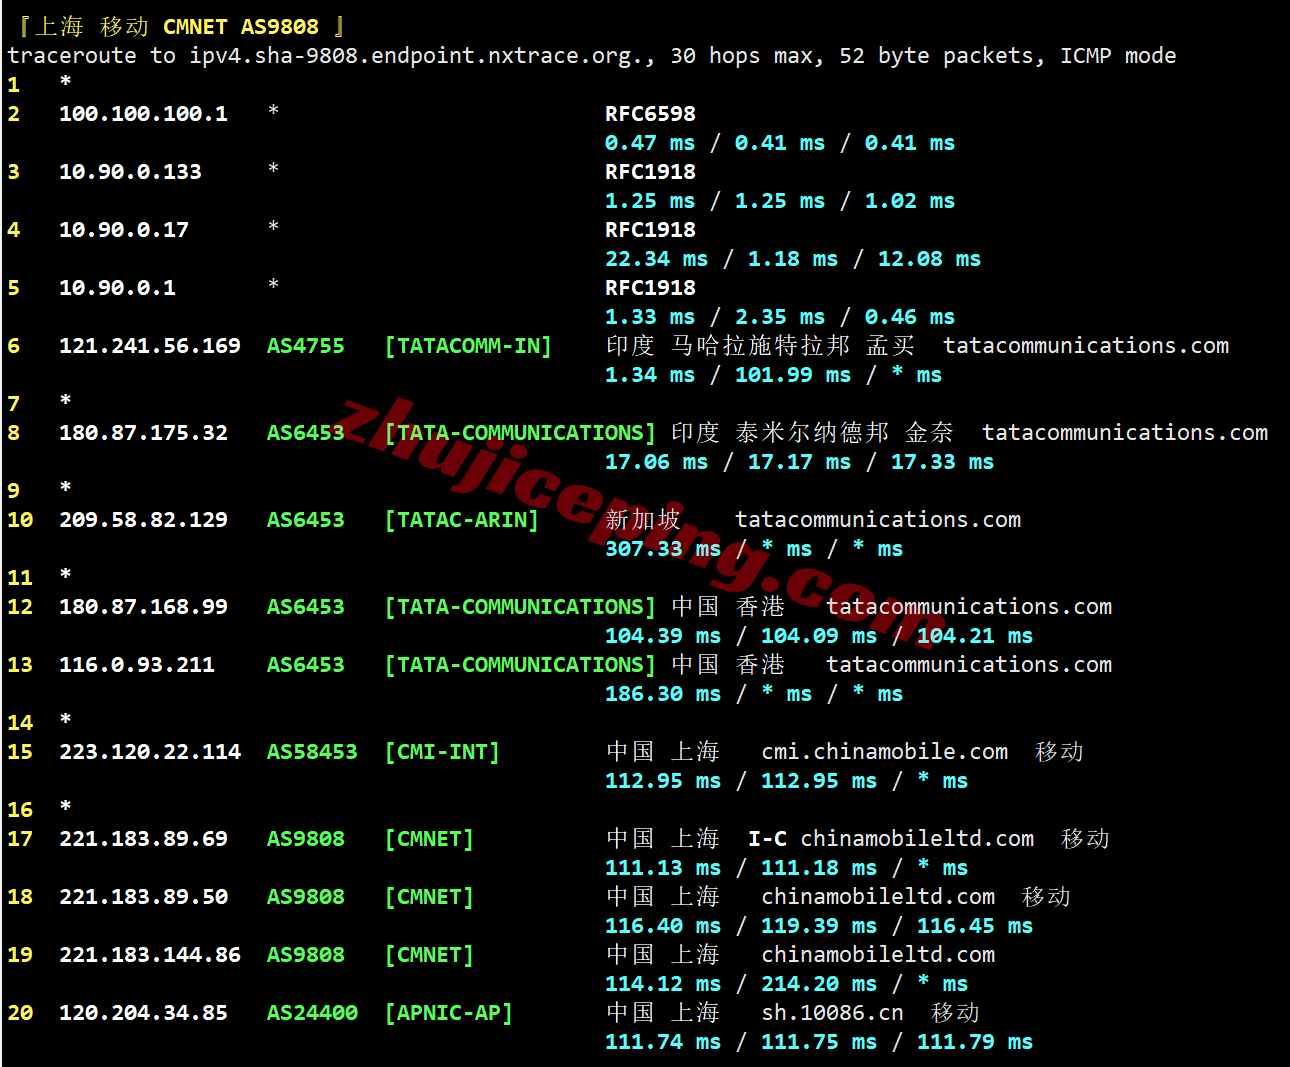The height and width of the screenshot is (1067, 1290).
Task: Click AS58453 on hop 15
Action: 312,752
